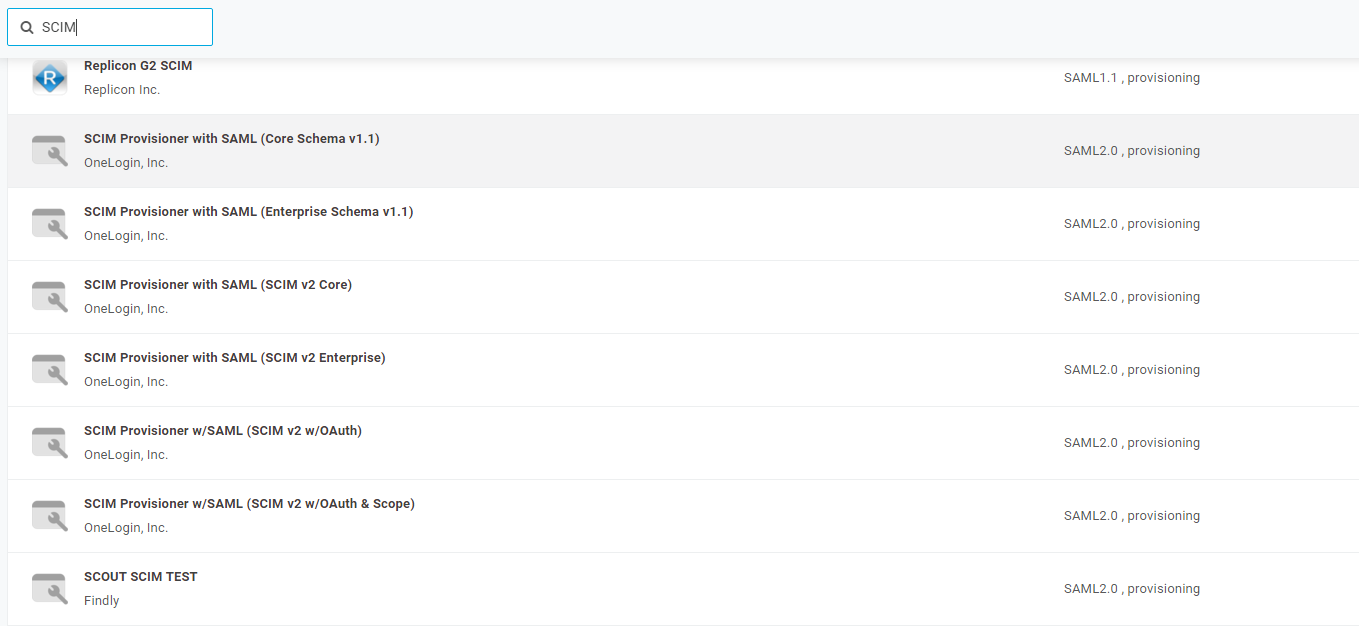Click the wrench icon for SCIM v2 w/OAuth
The image size is (1359, 626).
click(49, 442)
